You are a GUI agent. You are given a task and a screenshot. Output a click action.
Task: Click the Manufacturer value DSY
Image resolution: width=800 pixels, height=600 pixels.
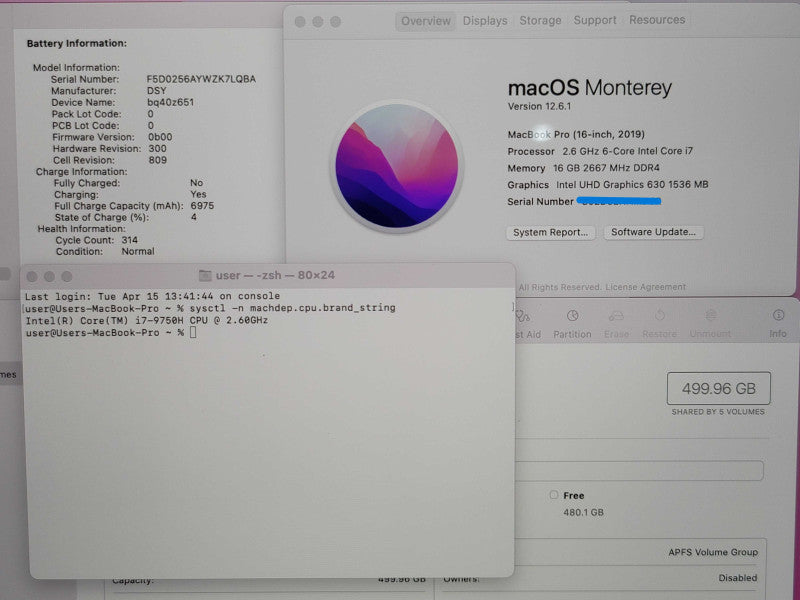(156, 91)
